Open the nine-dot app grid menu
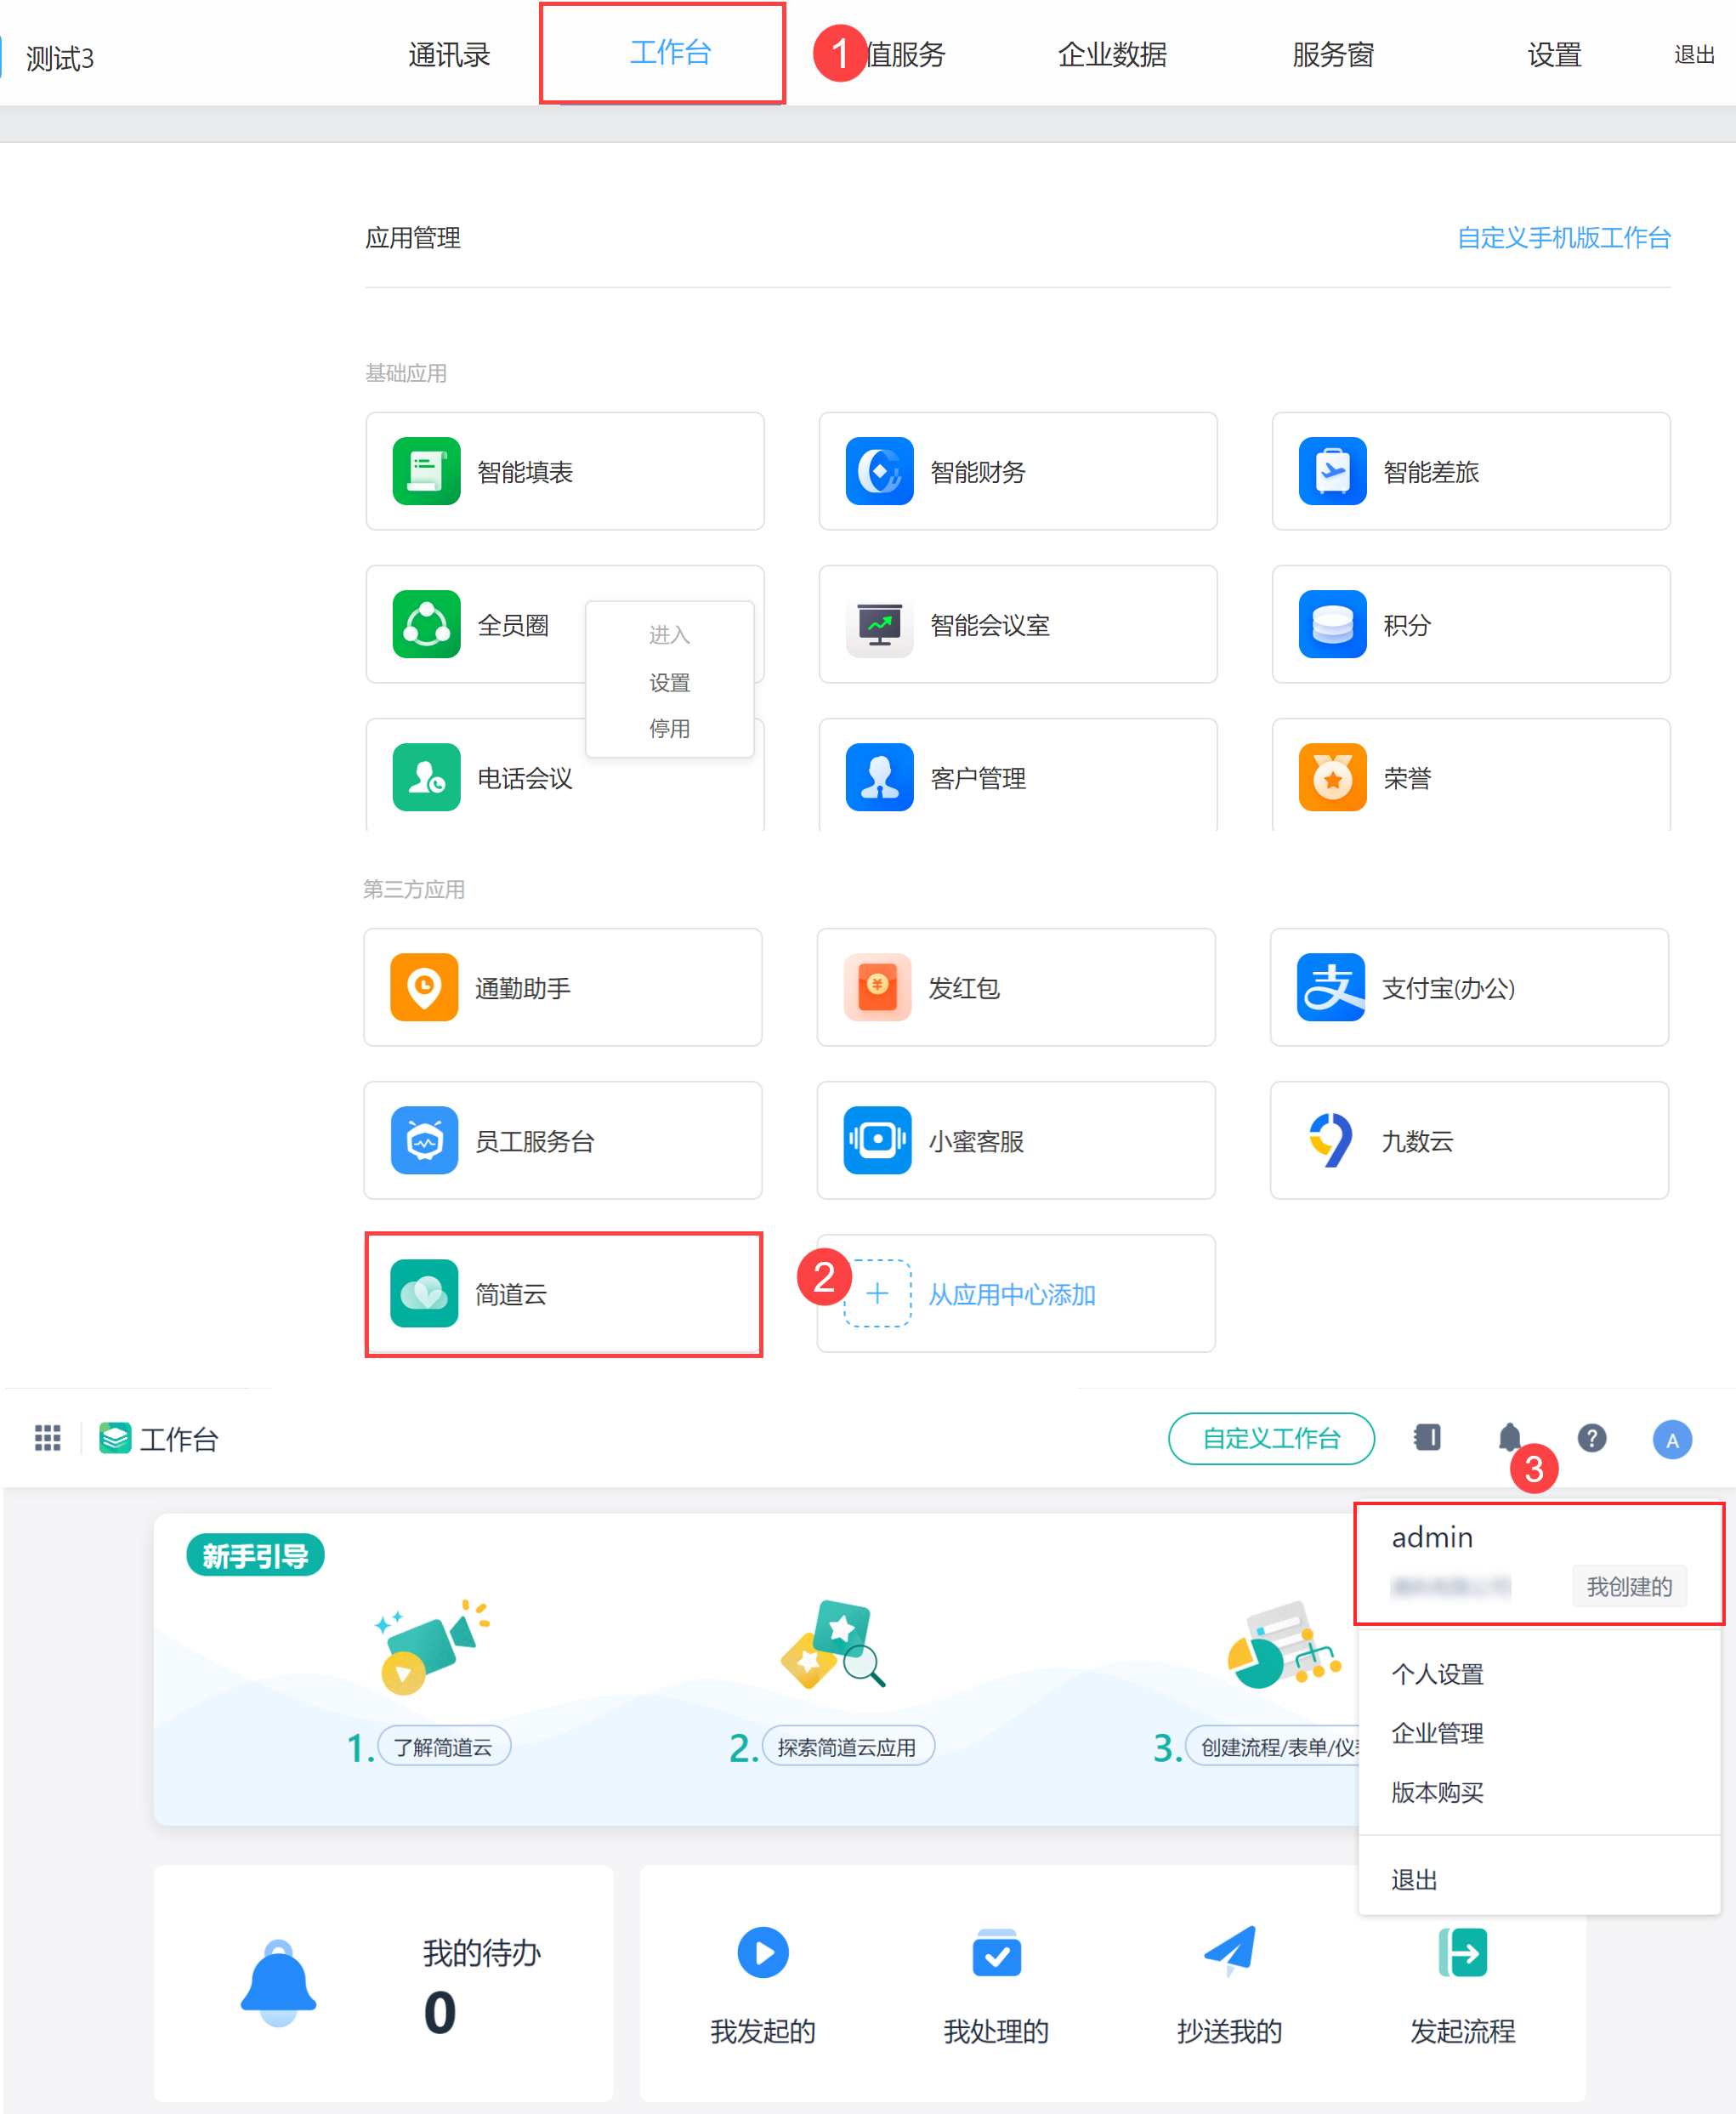Image resolution: width=1736 pixels, height=2114 pixels. (48, 1438)
